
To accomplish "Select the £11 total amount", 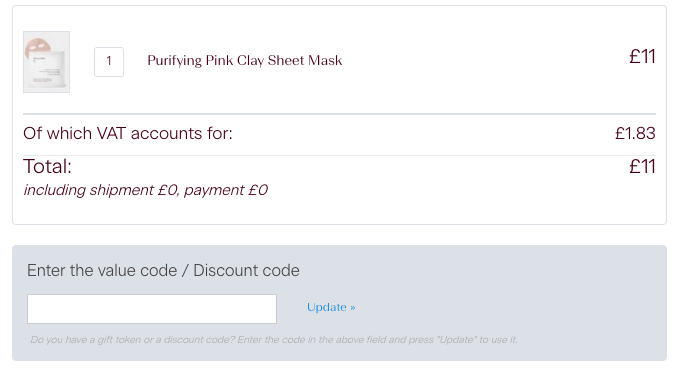I will (x=642, y=167).
